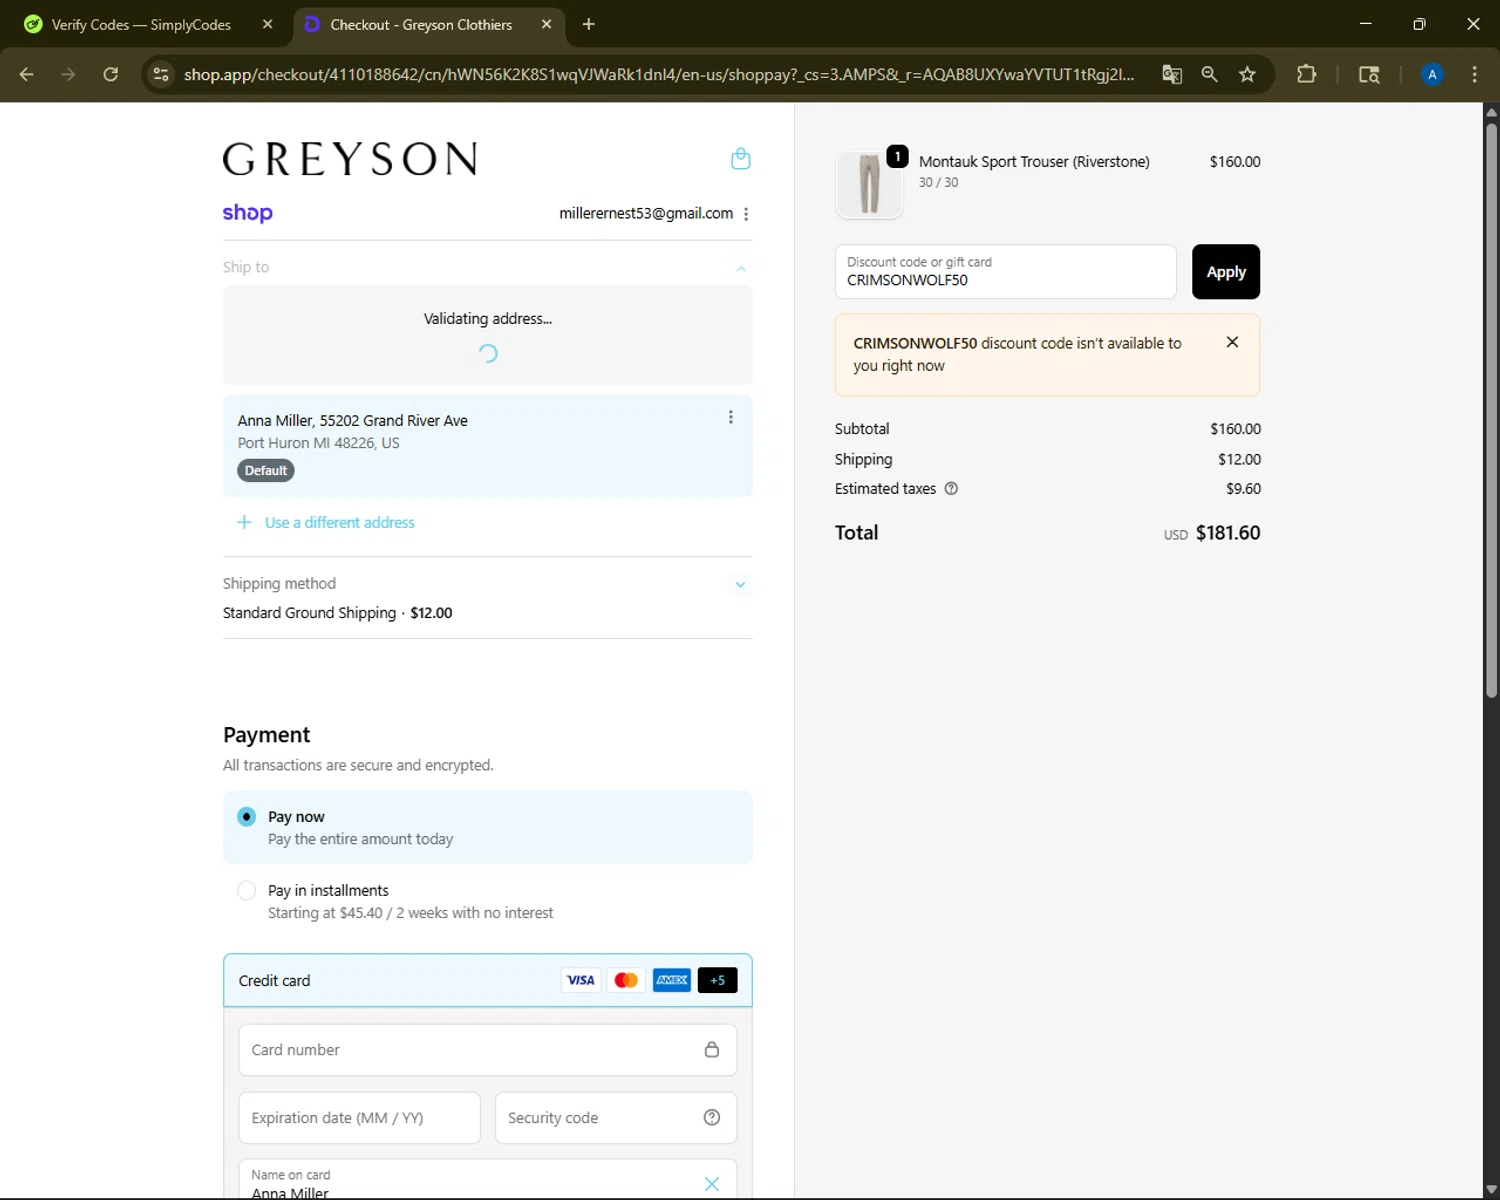Translate this page icon
The height and width of the screenshot is (1200, 1500).
[x=1172, y=74]
